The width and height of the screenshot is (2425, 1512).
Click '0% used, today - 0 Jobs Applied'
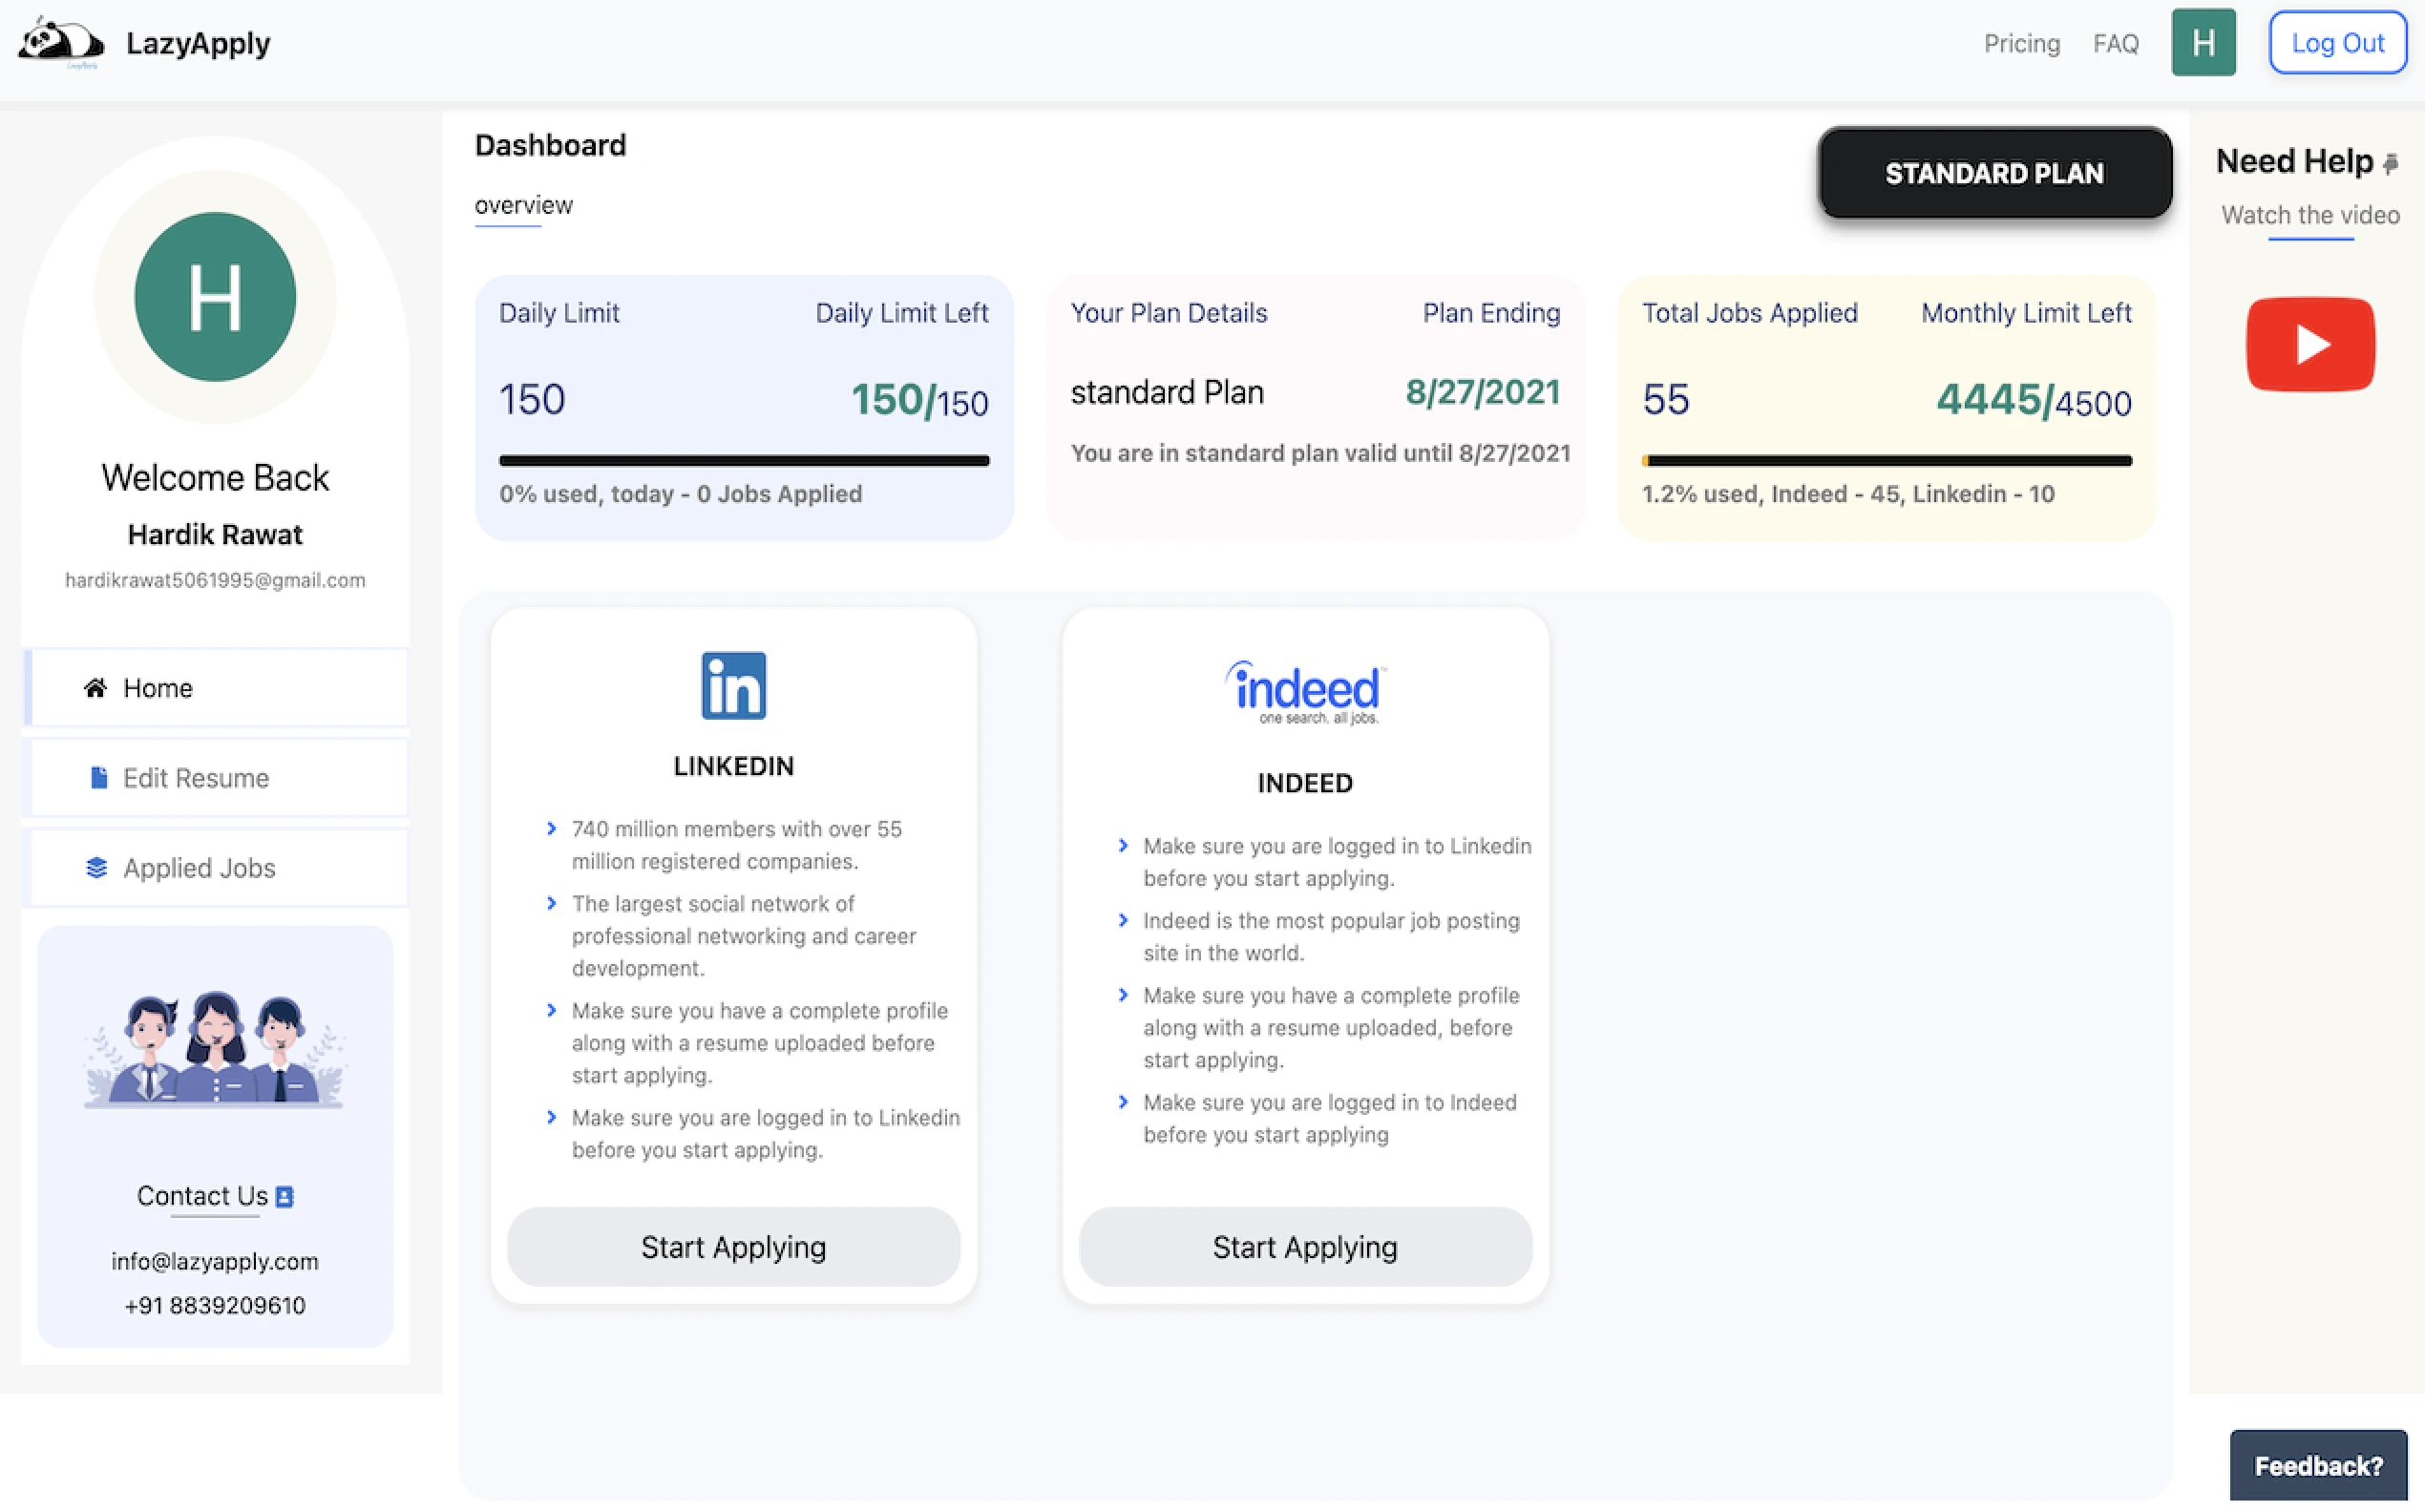click(x=680, y=494)
